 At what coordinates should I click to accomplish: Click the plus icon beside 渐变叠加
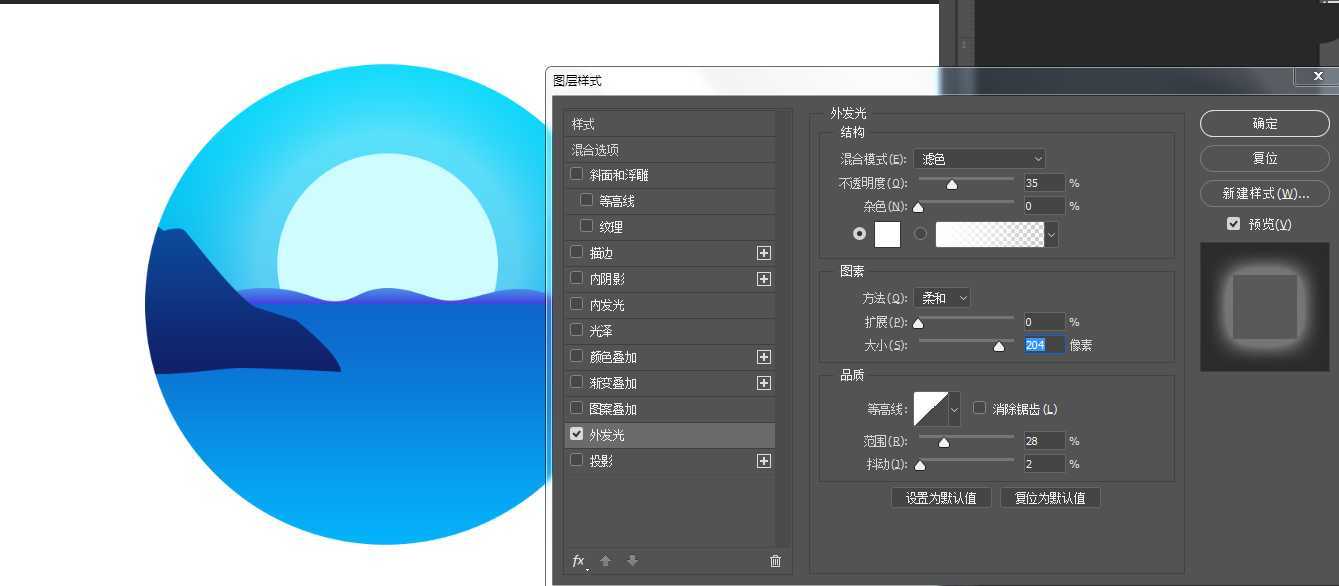pos(763,382)
